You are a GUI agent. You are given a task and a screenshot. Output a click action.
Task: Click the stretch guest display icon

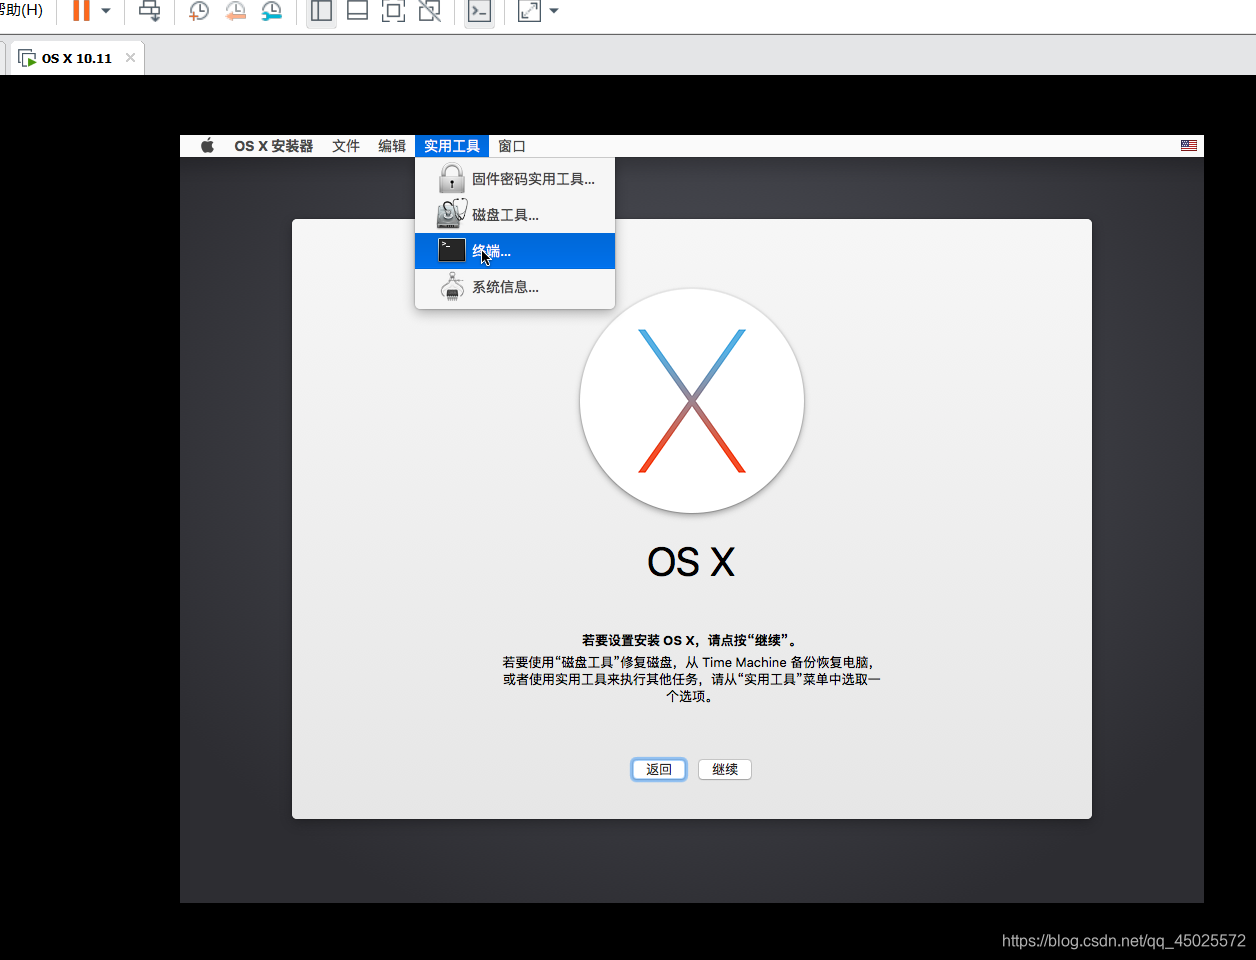(529, 11)
